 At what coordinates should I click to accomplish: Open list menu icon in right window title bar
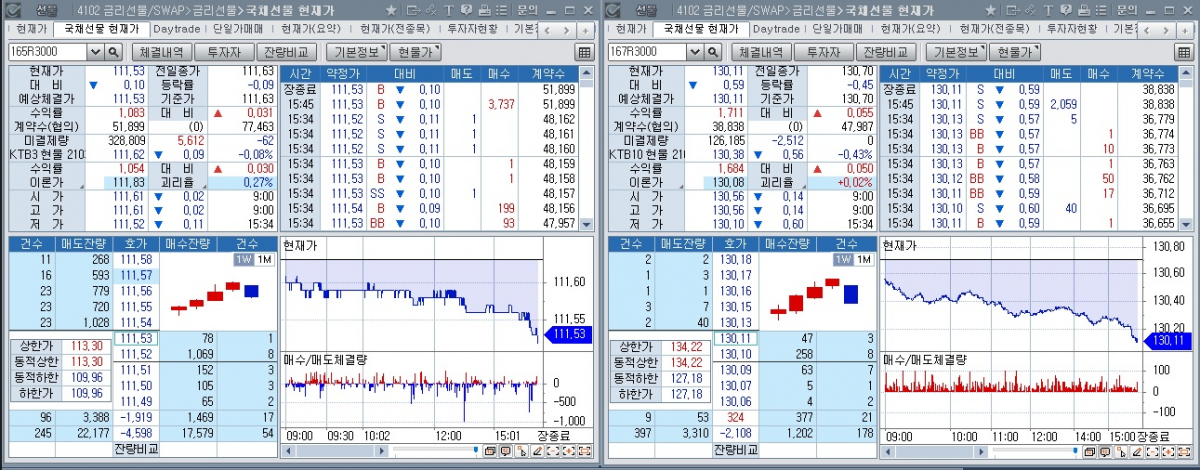click(1101, 10)
